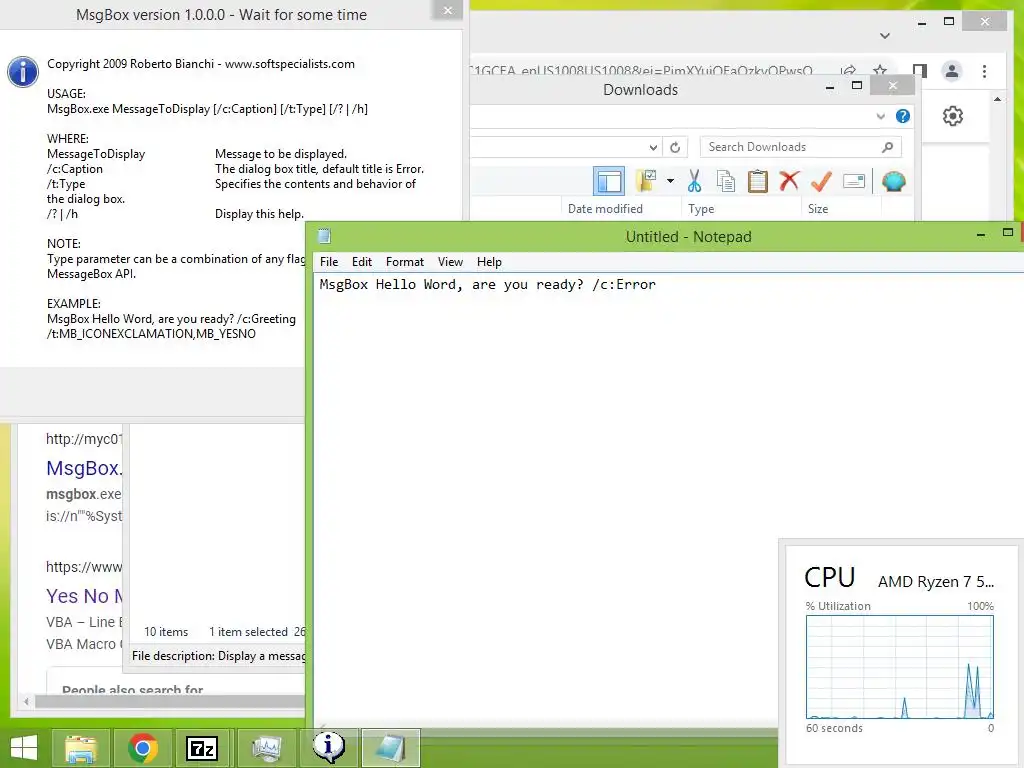Open the Edit menu in Notepad
Image resolution: width=1024 pixels, height=768 pixels.
(362, 262)
